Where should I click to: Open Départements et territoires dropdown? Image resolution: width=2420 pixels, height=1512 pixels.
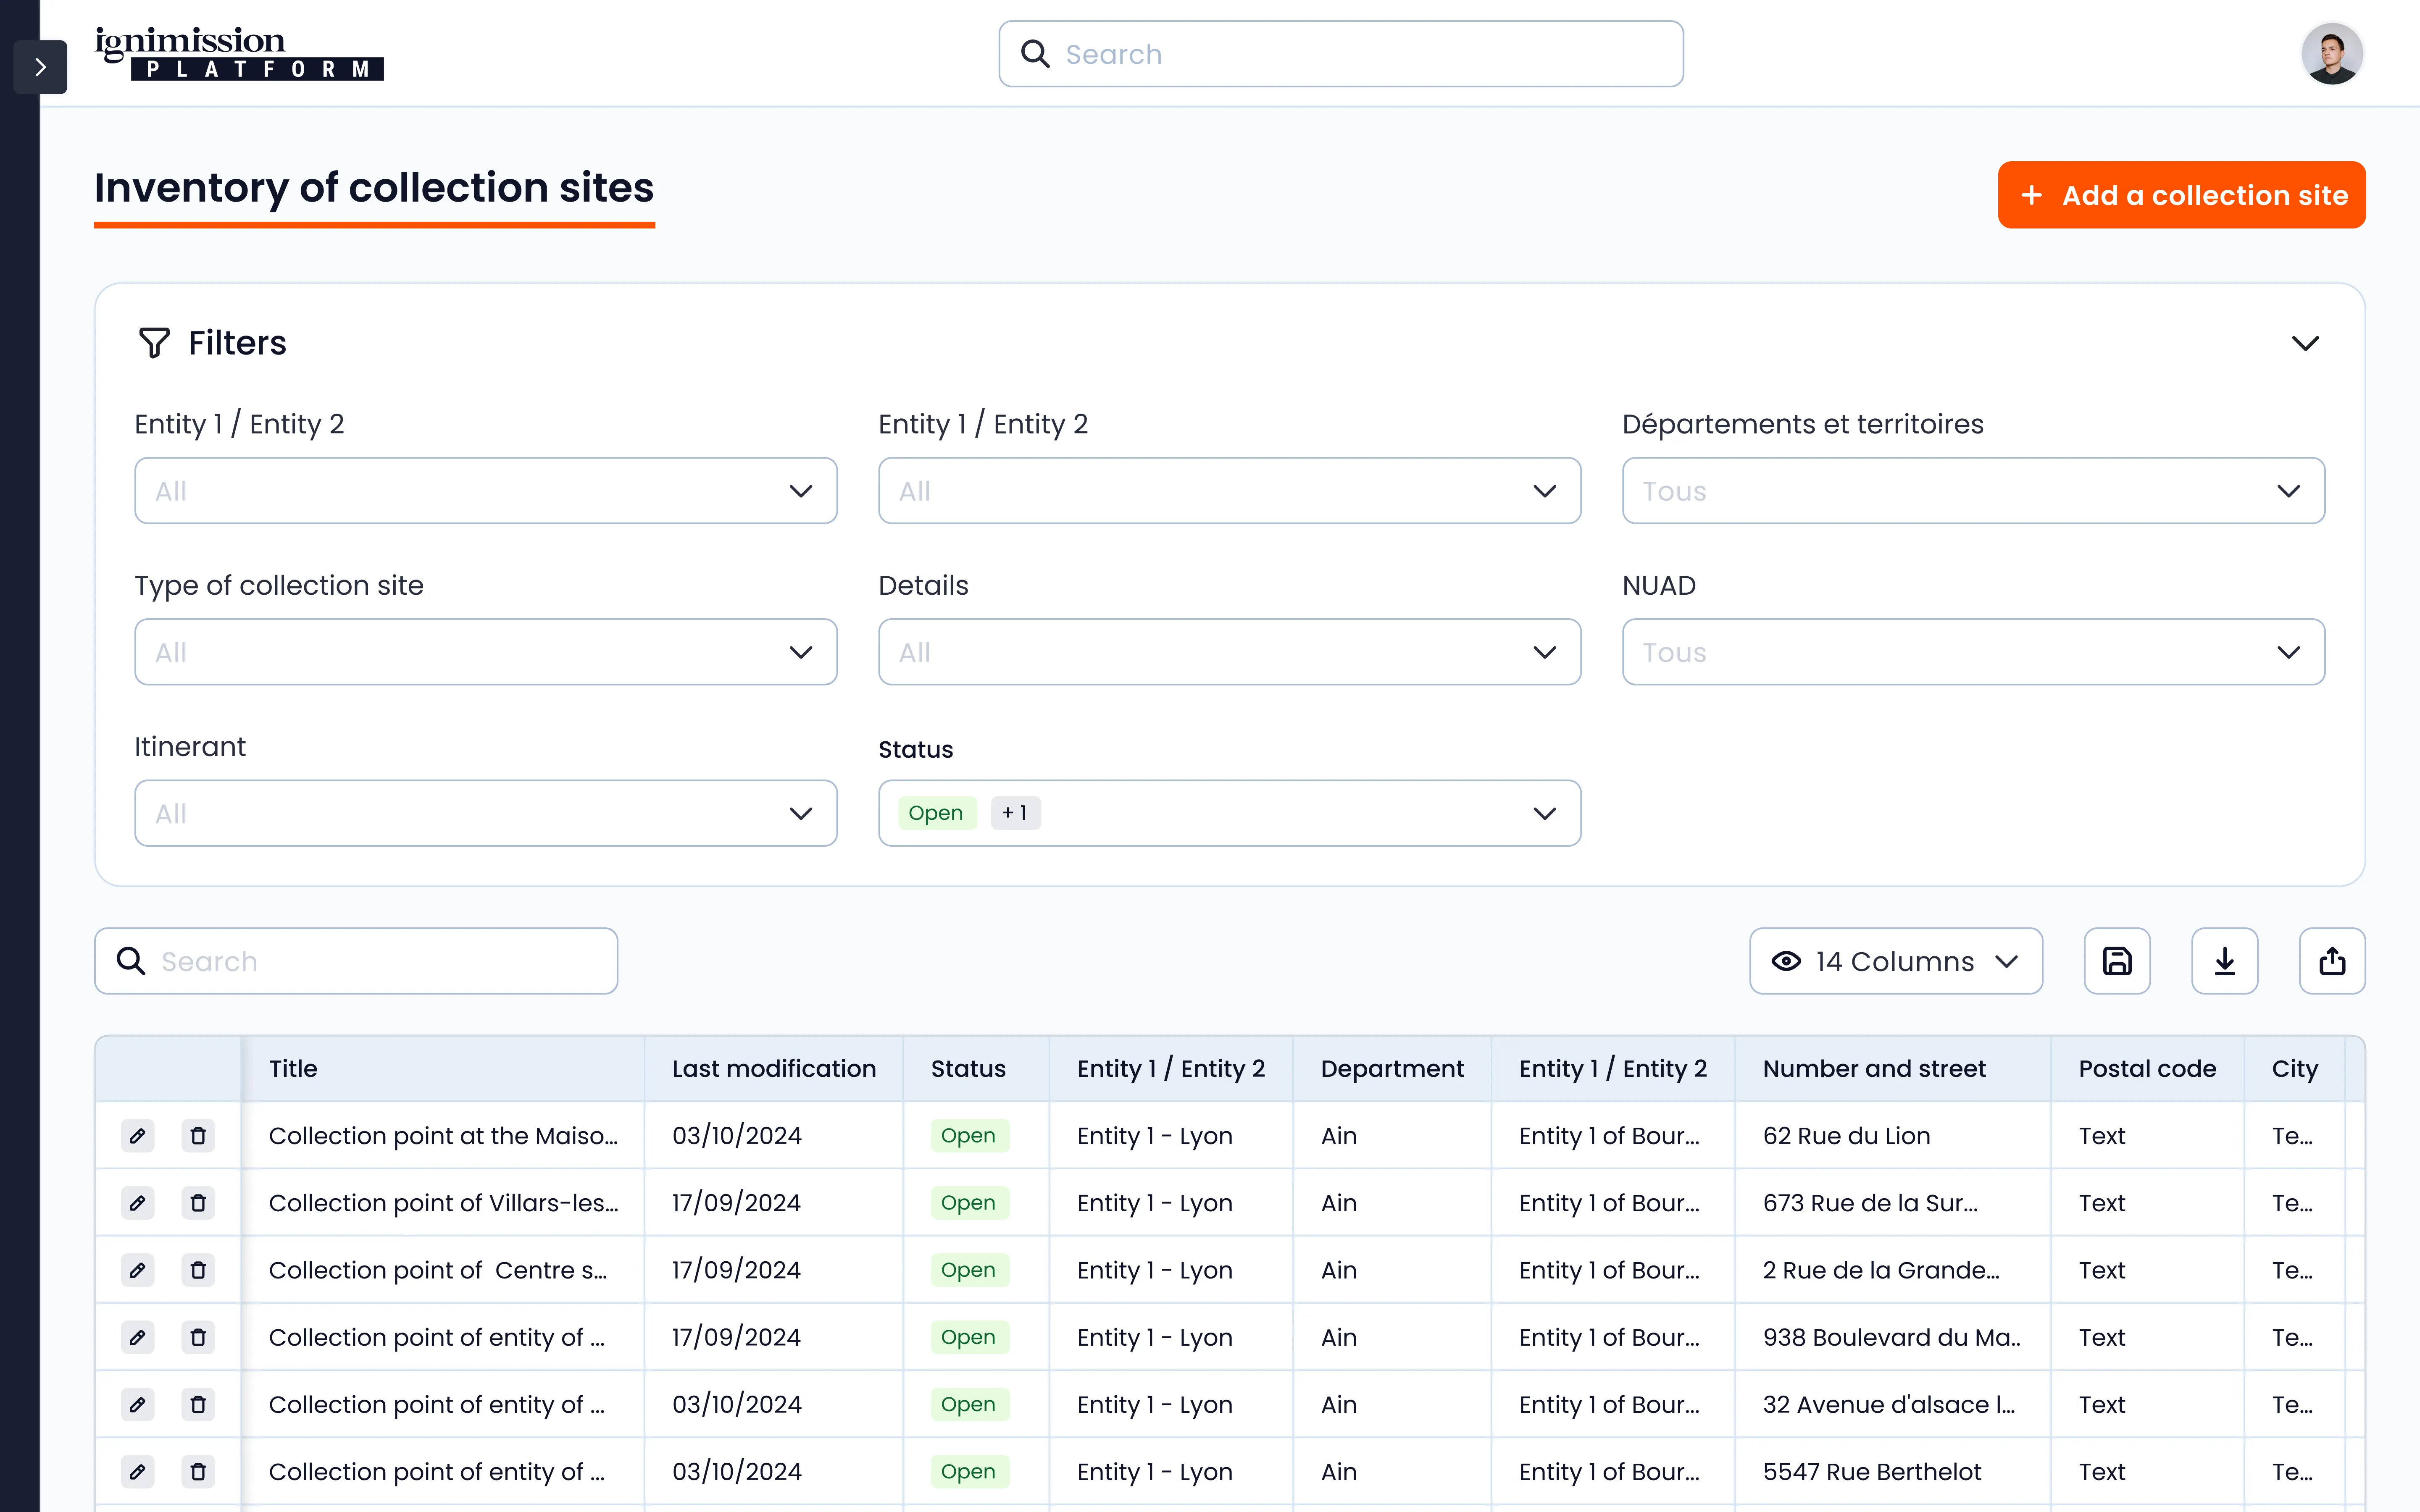pyautogui.click(x=1972, y=491)
